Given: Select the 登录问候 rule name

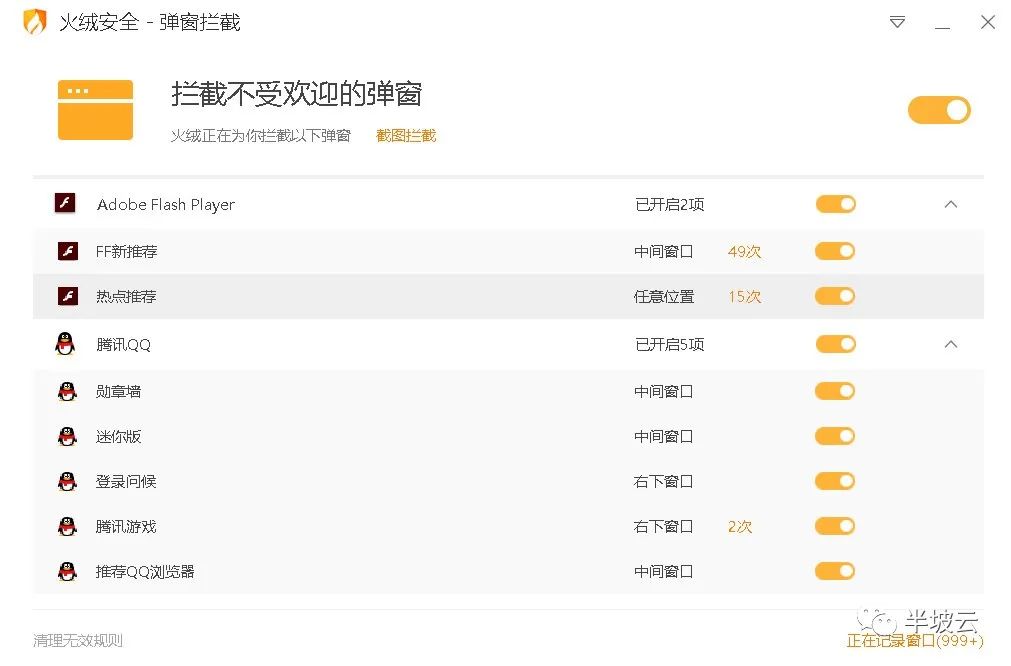Looking at the screenshot, I should (126, 482).
